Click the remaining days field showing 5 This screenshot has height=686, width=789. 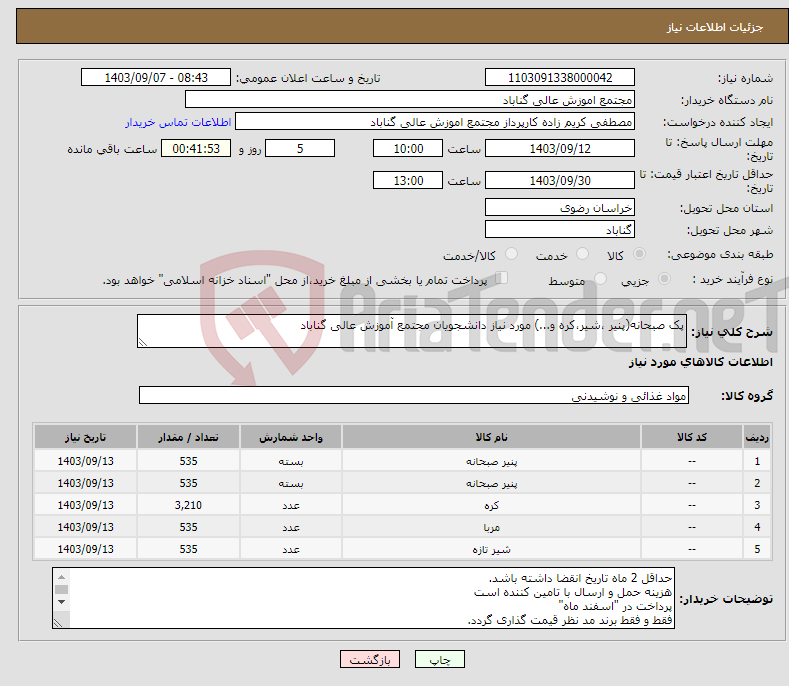pos(300,148)
